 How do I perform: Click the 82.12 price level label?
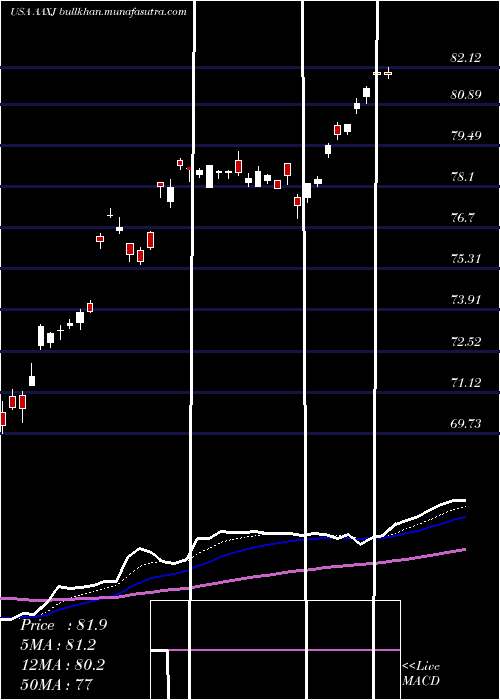(x=466, y=58)
